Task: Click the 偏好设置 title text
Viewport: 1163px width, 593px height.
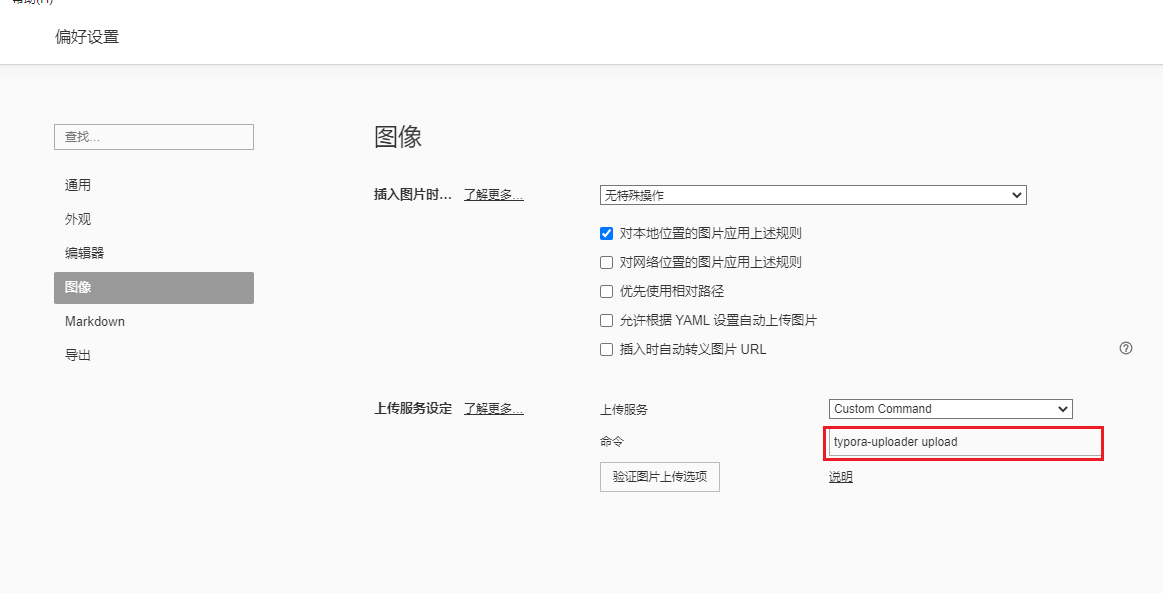Action: click(x=87, y=37)
